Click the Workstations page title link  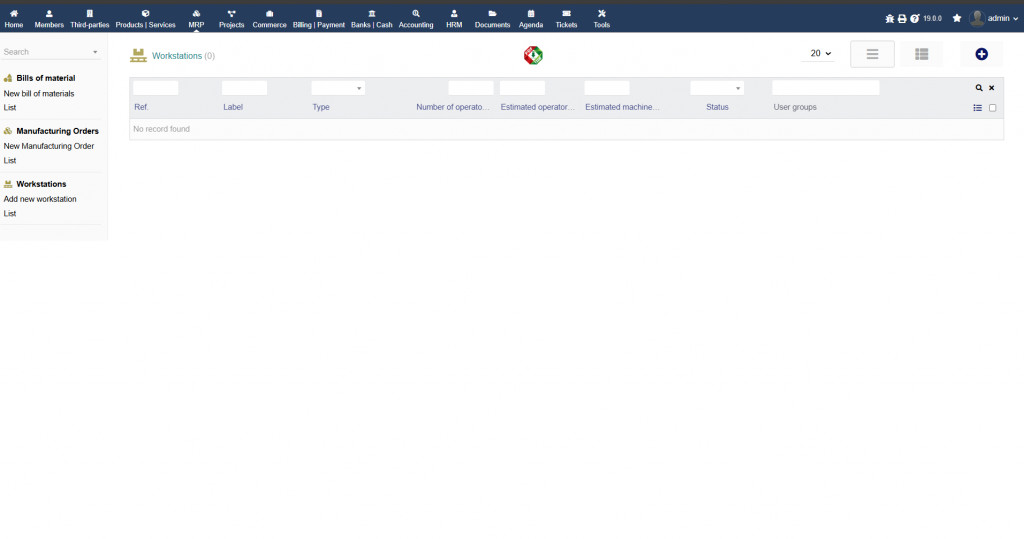177,56
